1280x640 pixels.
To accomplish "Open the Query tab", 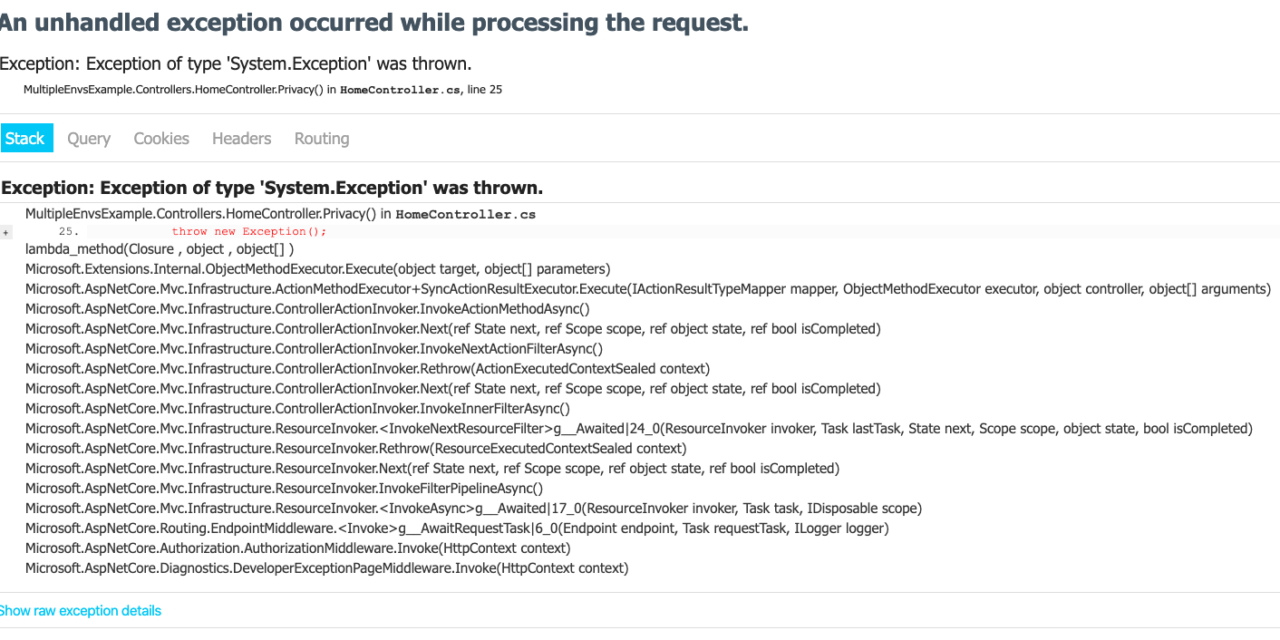I will (89, 139).
